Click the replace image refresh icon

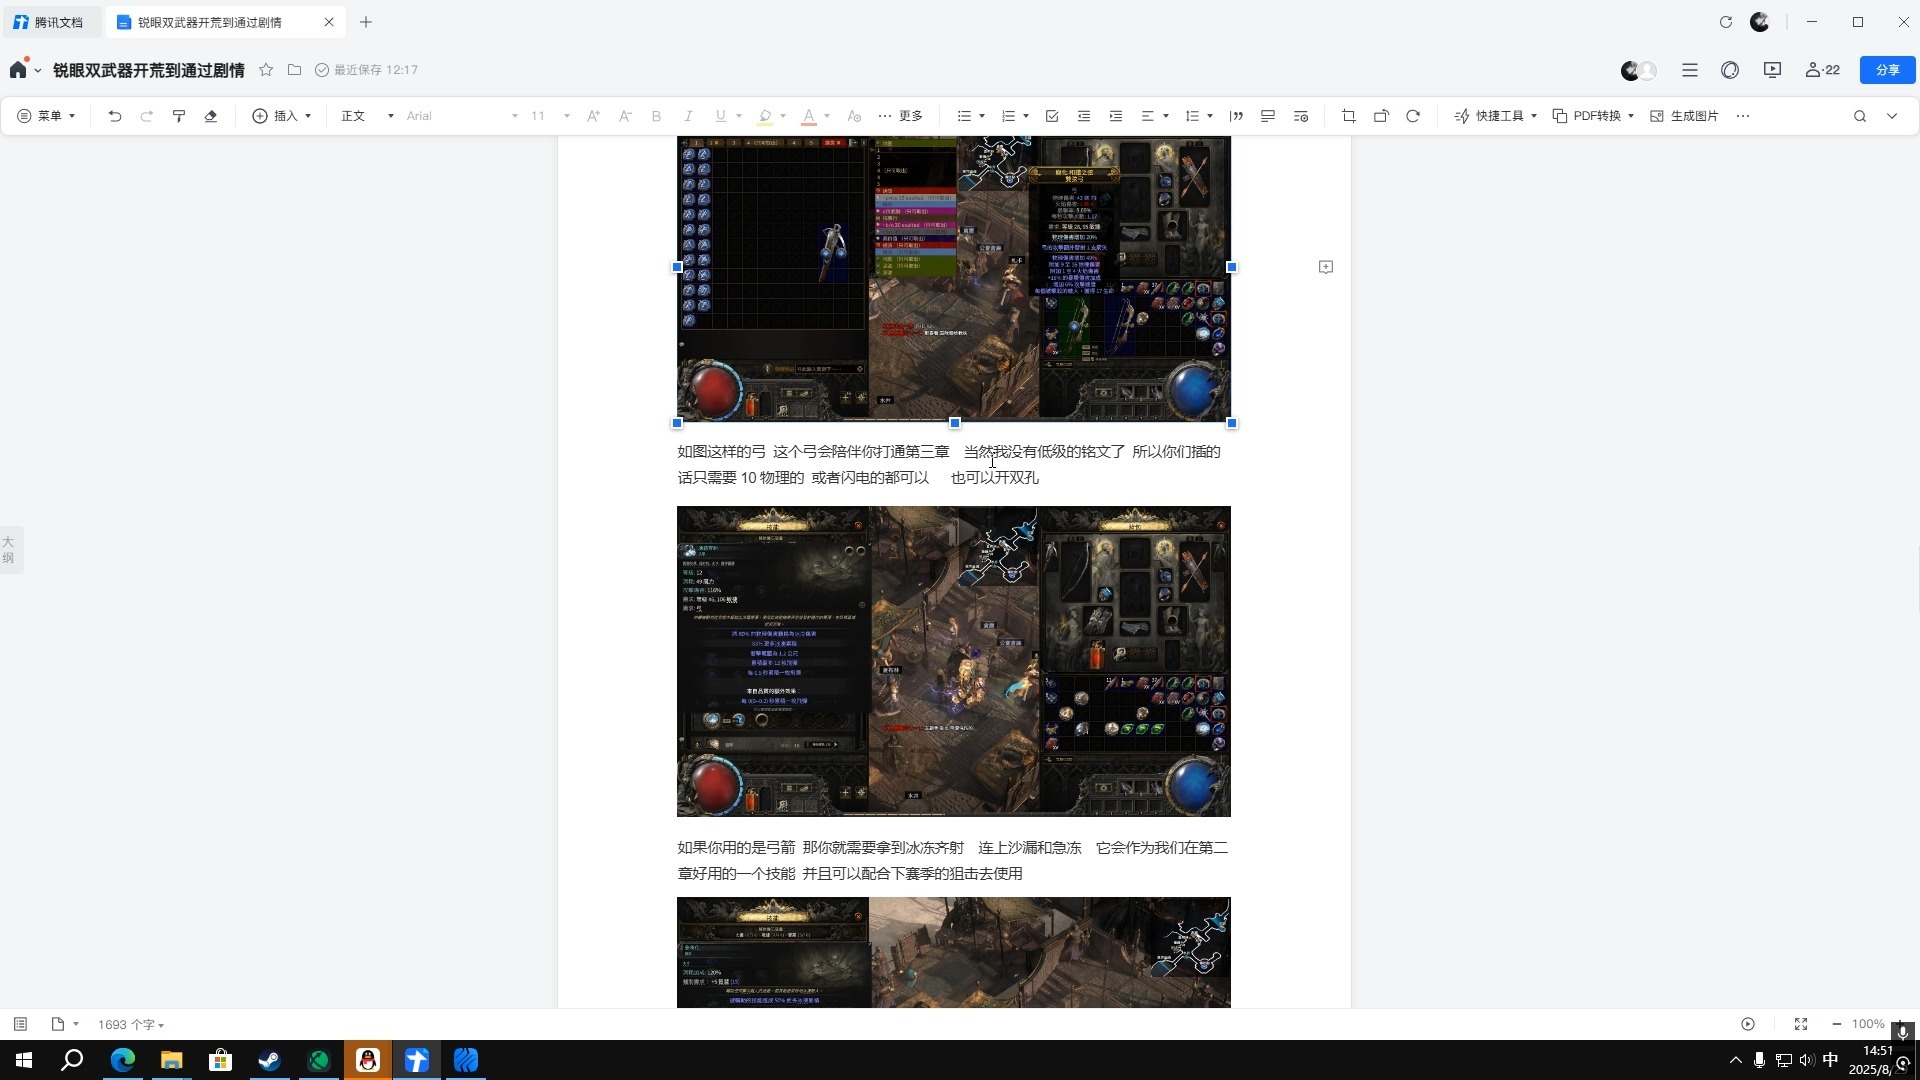(x=1413, y=116)
